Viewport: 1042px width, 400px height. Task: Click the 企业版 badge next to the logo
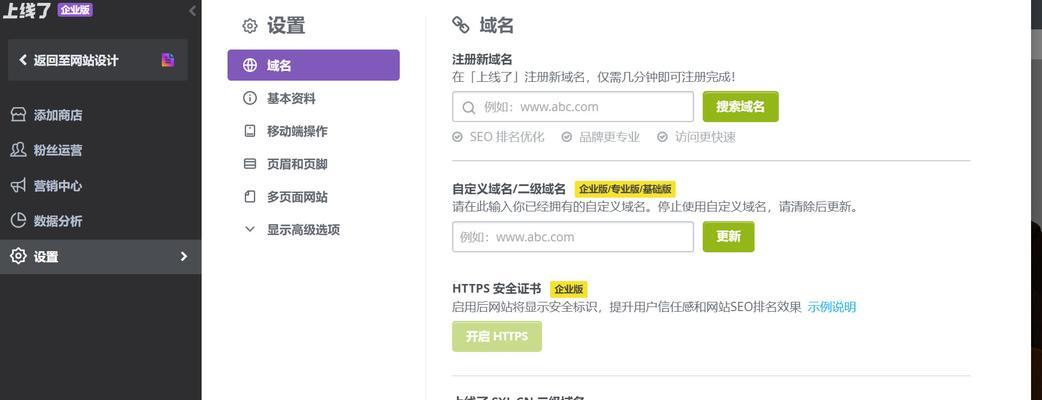[x=75, y=9]
